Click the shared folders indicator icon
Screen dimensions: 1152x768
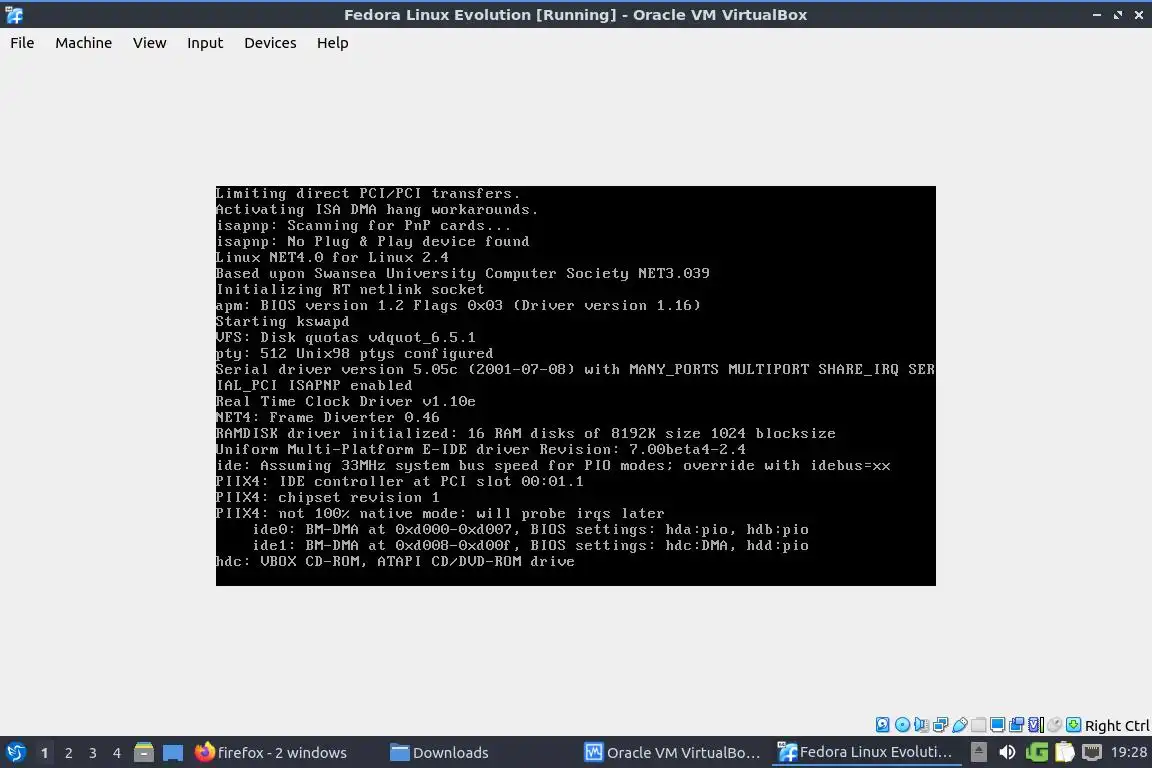(979, 725)
